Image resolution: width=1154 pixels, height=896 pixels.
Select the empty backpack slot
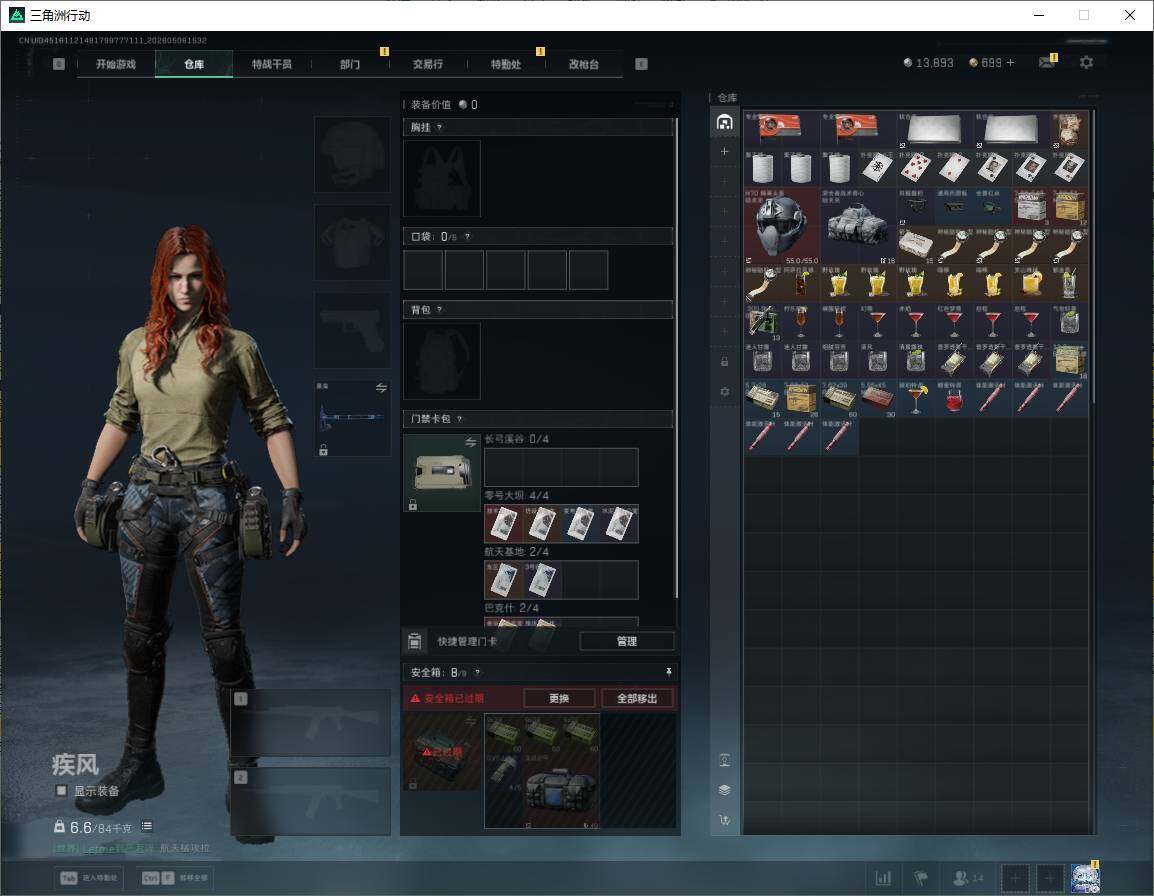(442, 361)
